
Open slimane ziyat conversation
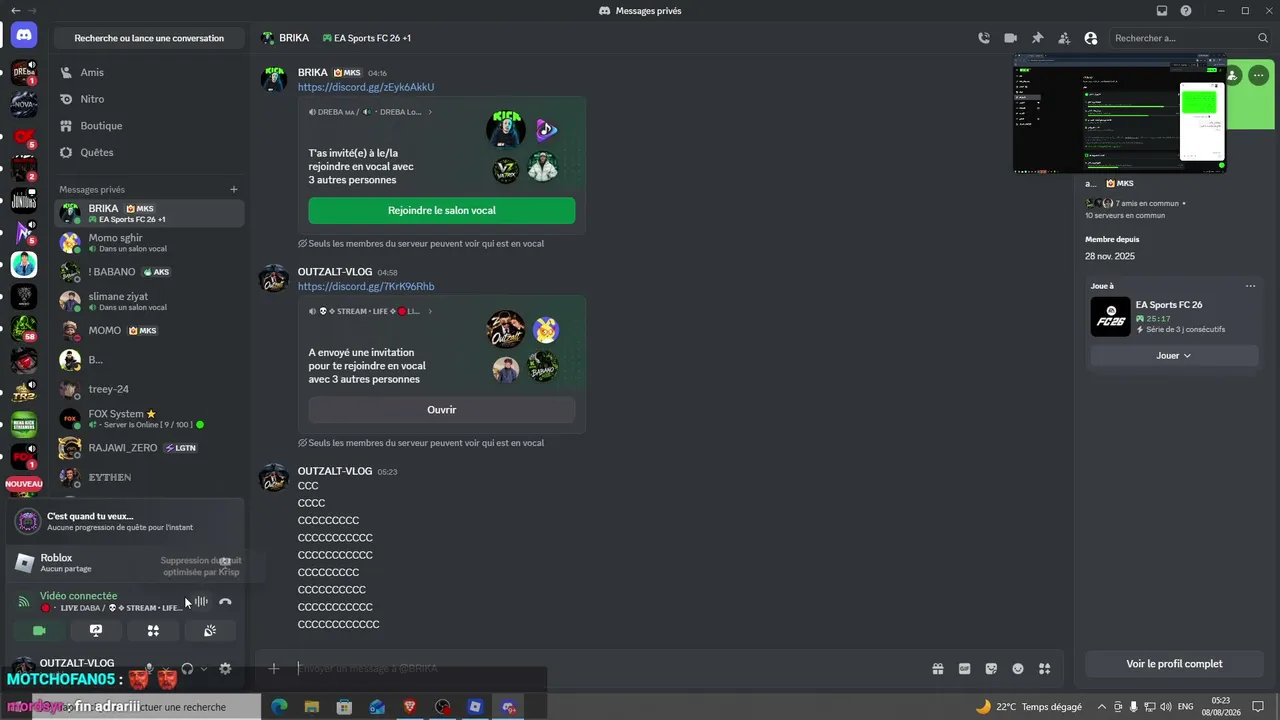149,301
